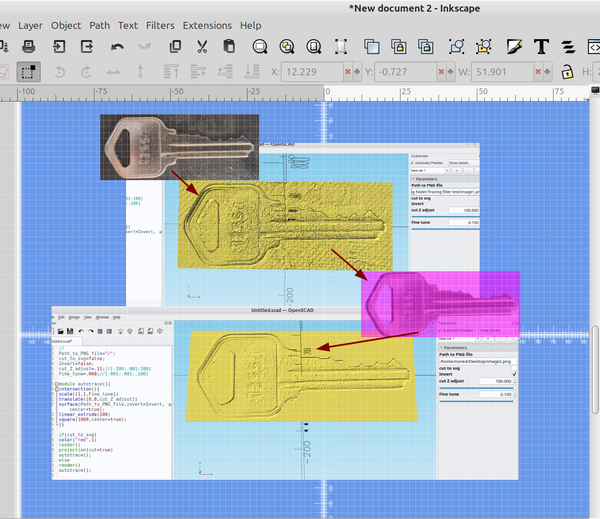
Task: Unlink clone icon with green lock
Action: click(426, 47)
